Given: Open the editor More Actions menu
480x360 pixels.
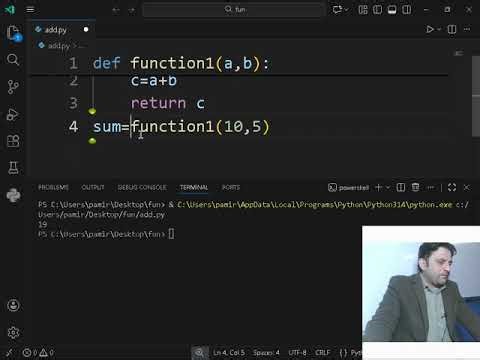Looking at the screenshot, I should [467, 29].
